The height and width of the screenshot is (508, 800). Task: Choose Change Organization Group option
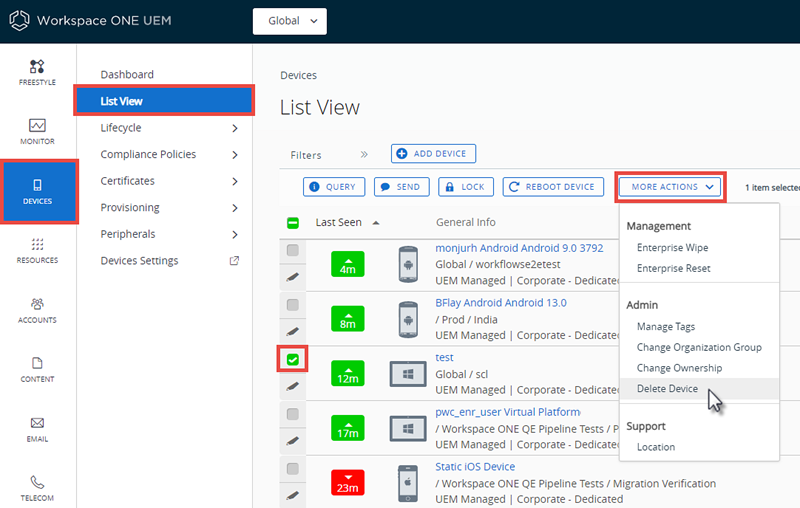tap(699, 347)
